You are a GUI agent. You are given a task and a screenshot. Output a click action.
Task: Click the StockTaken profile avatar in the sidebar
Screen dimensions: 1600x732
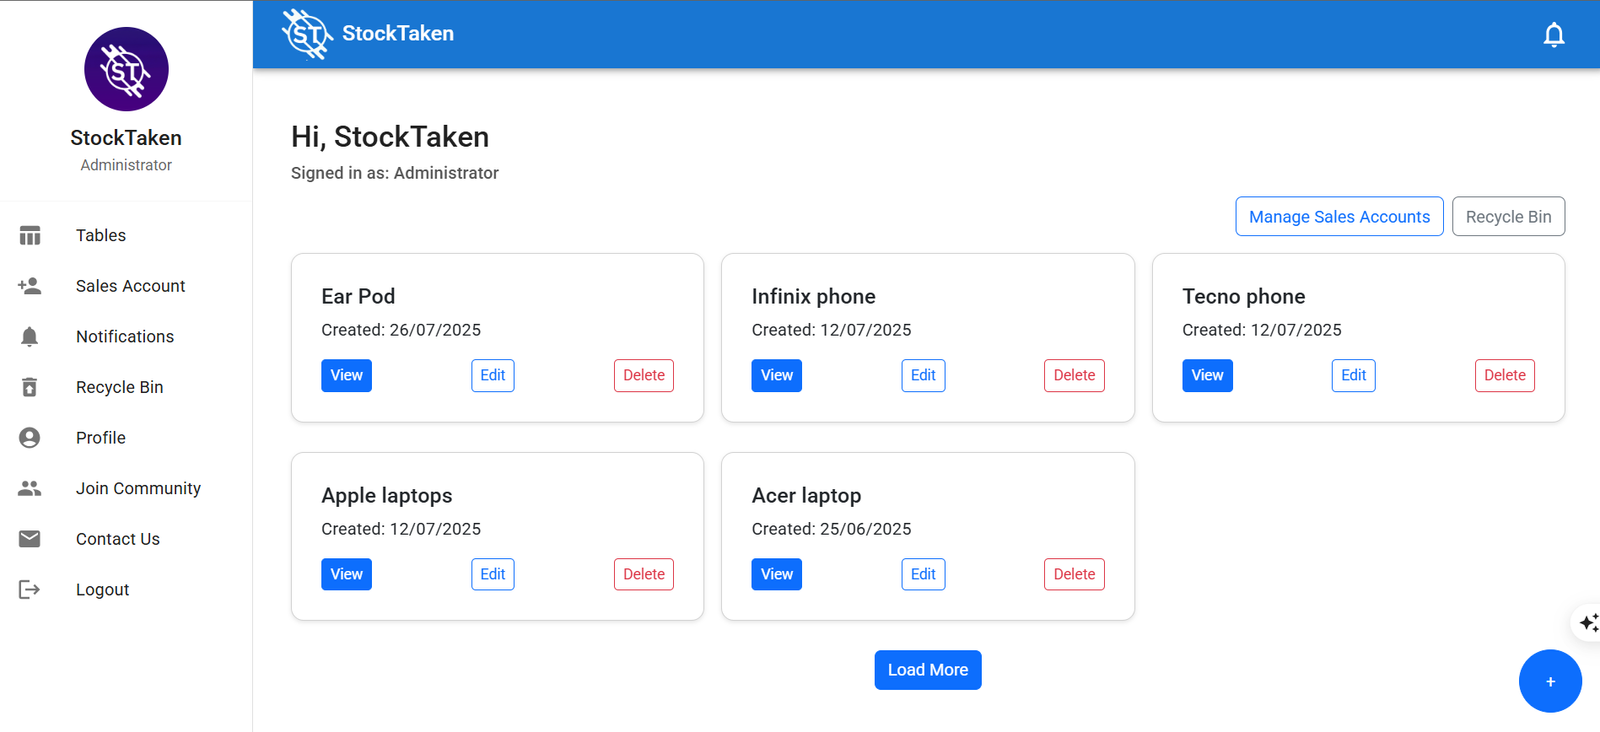point(126,69)
